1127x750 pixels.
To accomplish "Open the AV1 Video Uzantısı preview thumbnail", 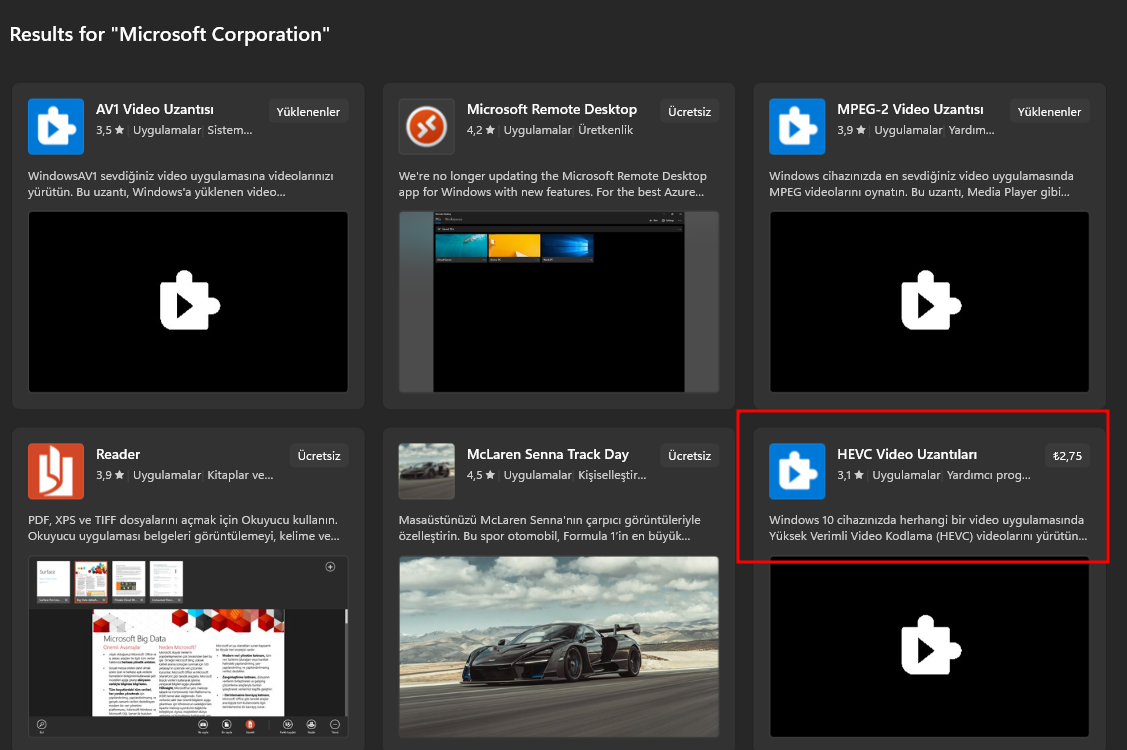I will 188,302.
